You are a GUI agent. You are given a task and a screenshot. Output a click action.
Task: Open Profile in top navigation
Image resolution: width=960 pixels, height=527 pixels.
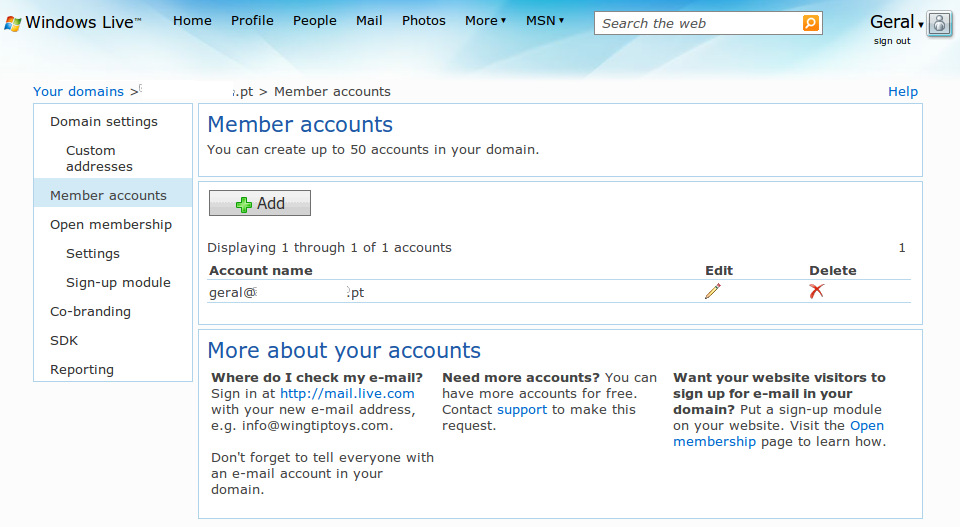(252, 21)
